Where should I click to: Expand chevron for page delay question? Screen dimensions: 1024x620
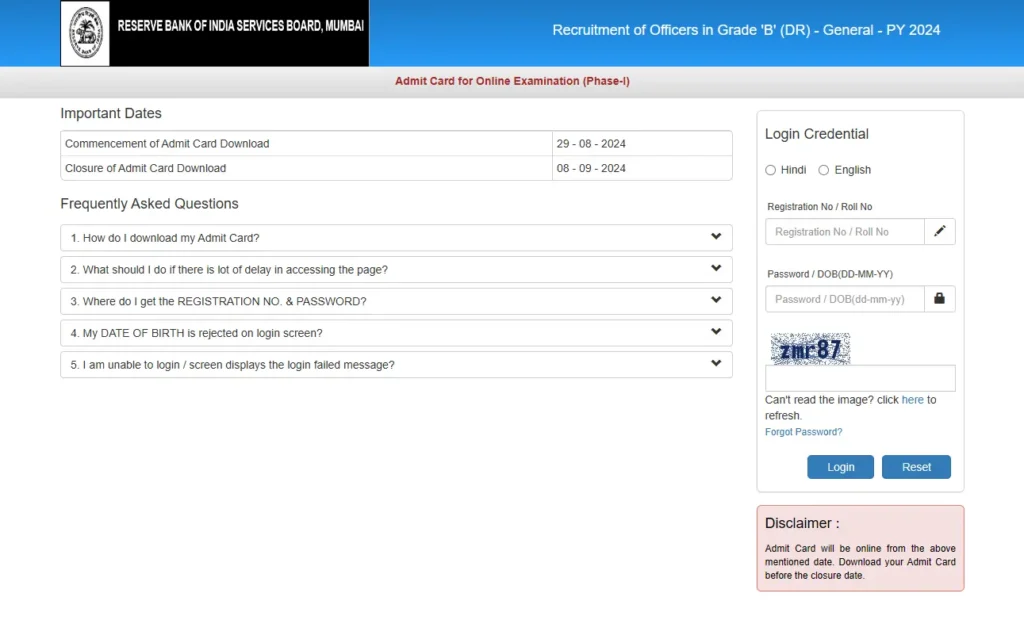pyautogui.click(x=716, y=269)
